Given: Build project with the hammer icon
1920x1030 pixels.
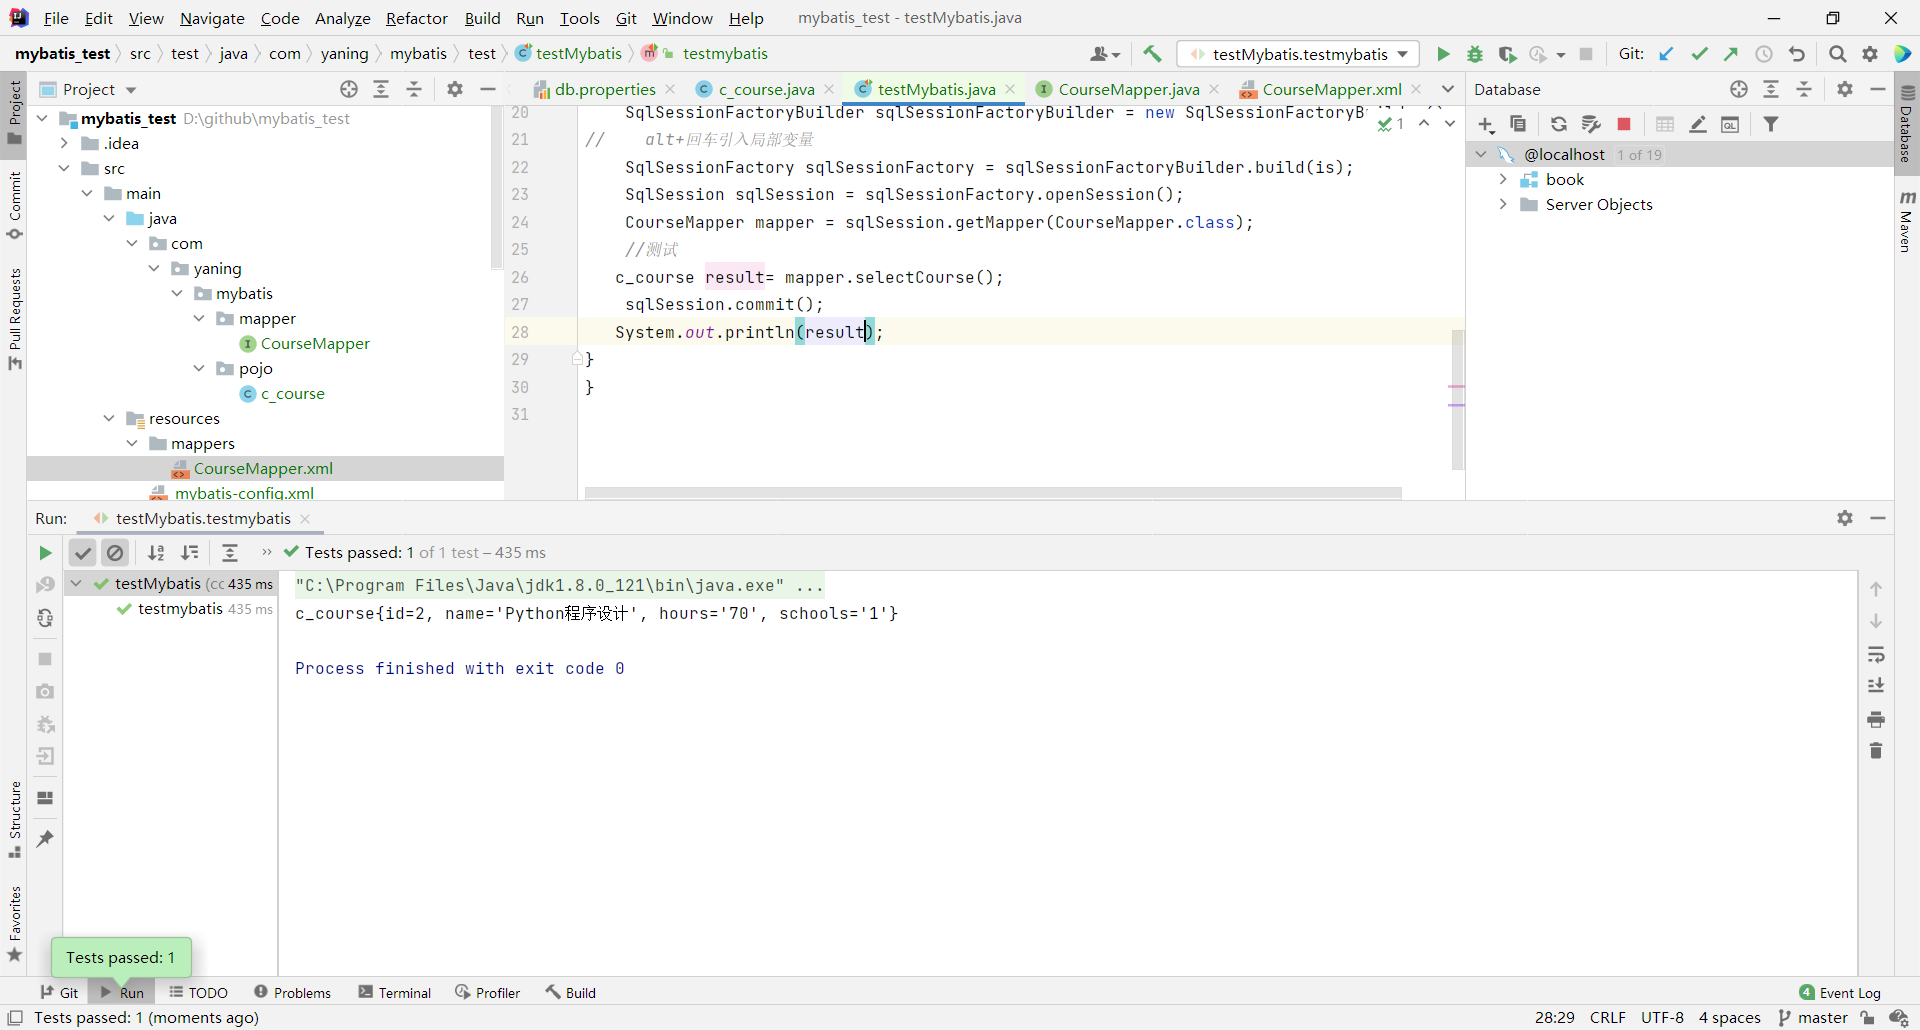Looking at the screenshot, I should tap(1152, 54).
